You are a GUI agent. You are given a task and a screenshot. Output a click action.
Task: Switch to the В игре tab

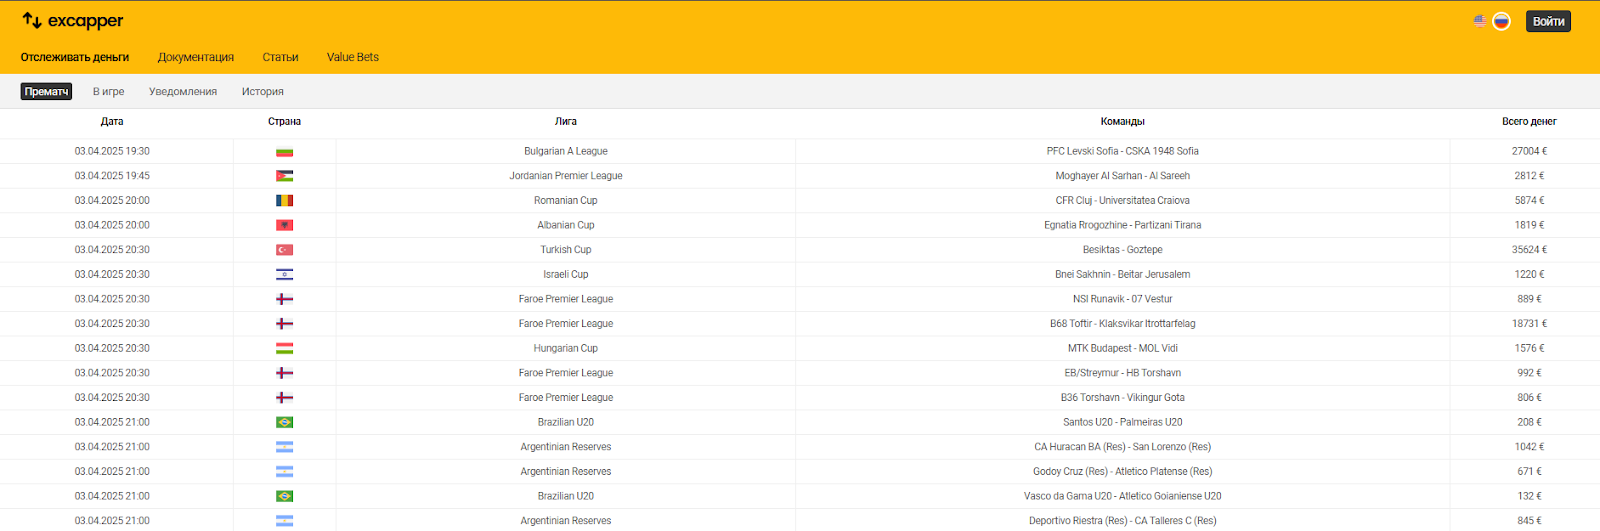click(109, 91)
